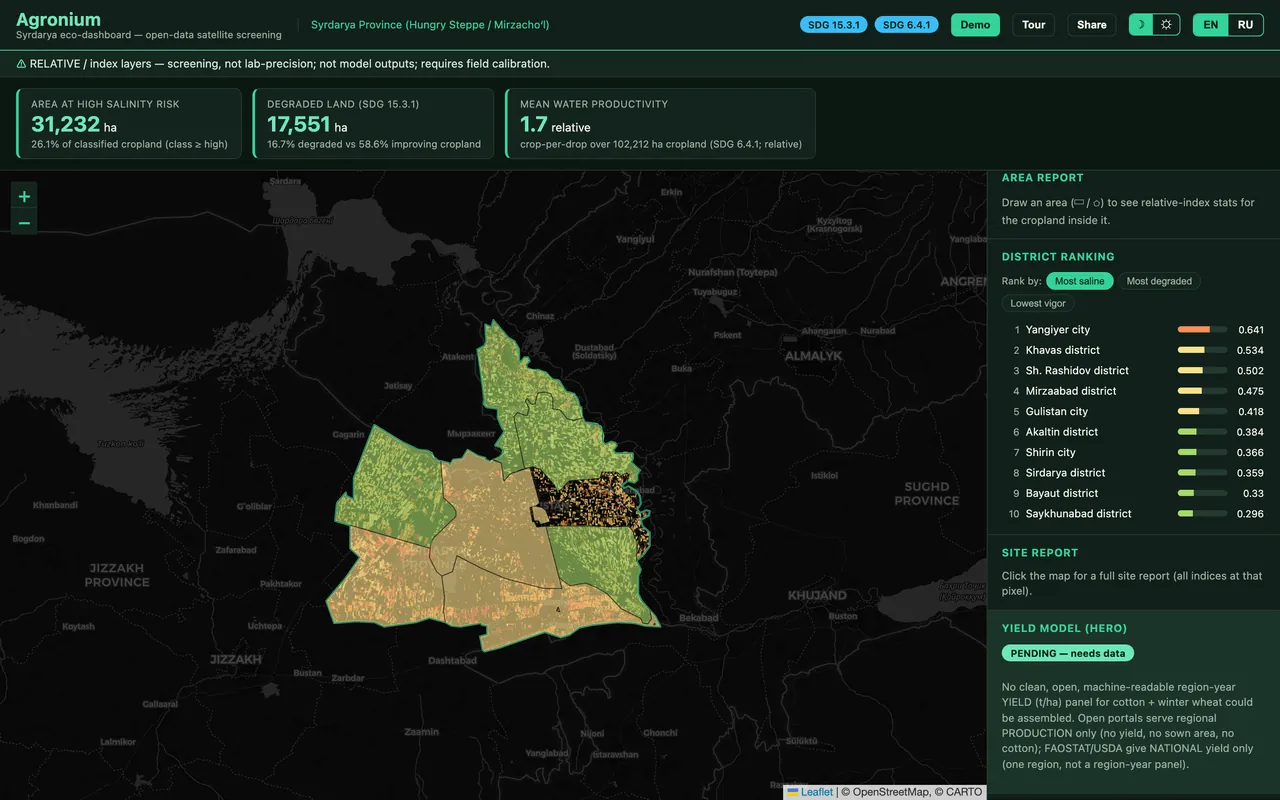Click the DISTRICT RANKING heading

1058,257
